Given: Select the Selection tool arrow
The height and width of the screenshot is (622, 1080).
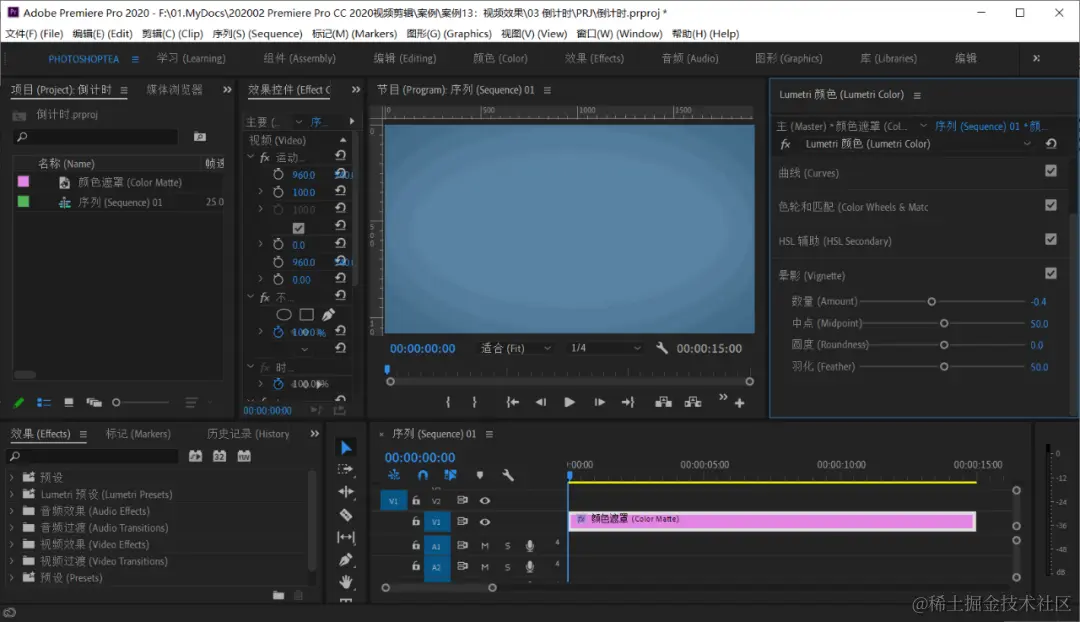Looking at the screenshot, I should tap(346, 448).
